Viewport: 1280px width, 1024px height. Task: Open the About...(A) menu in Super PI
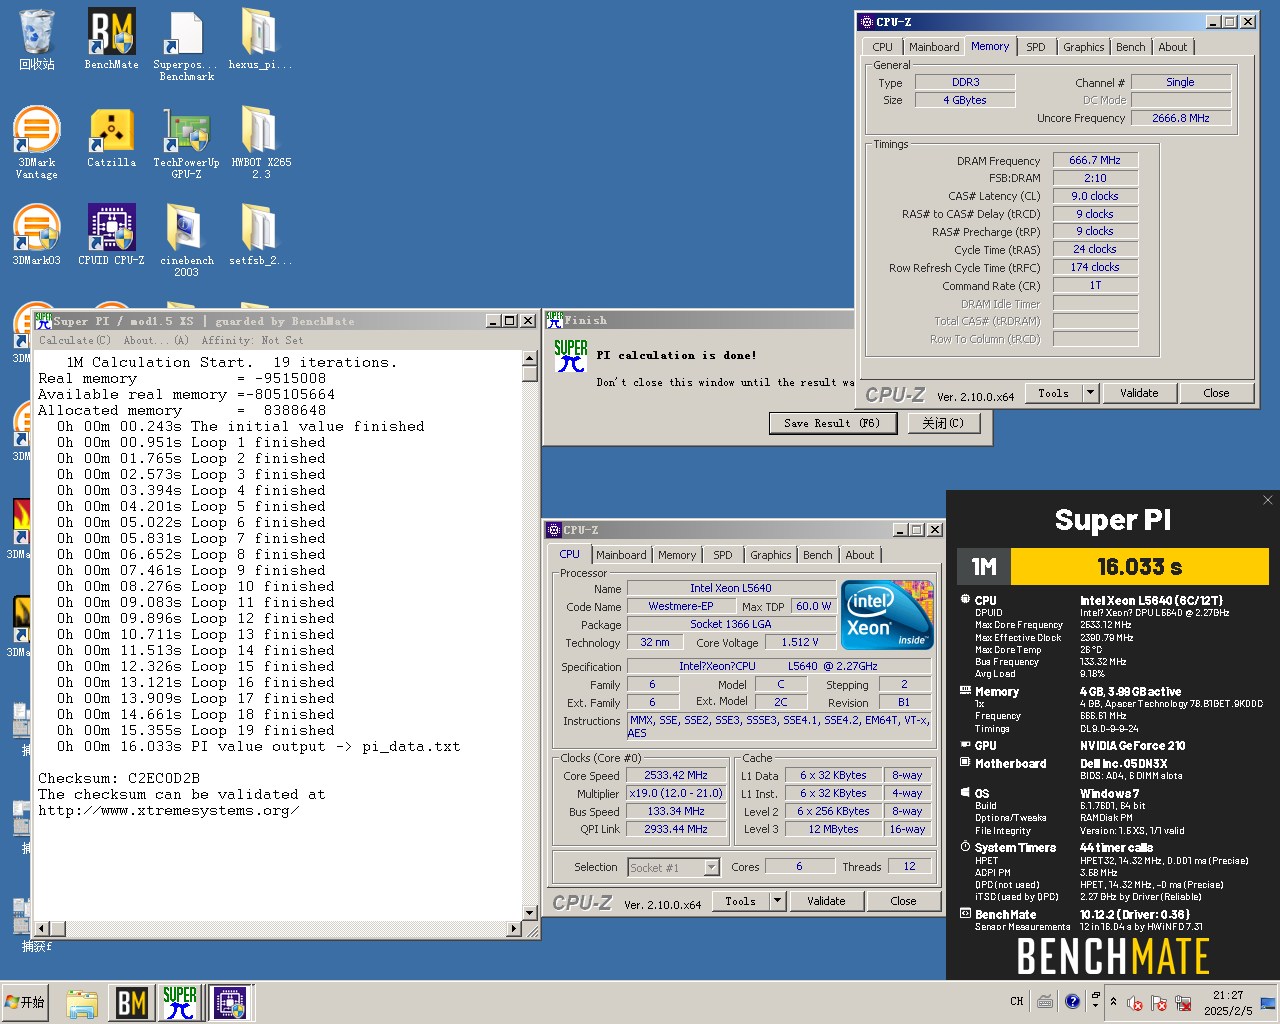coord(157,340)
